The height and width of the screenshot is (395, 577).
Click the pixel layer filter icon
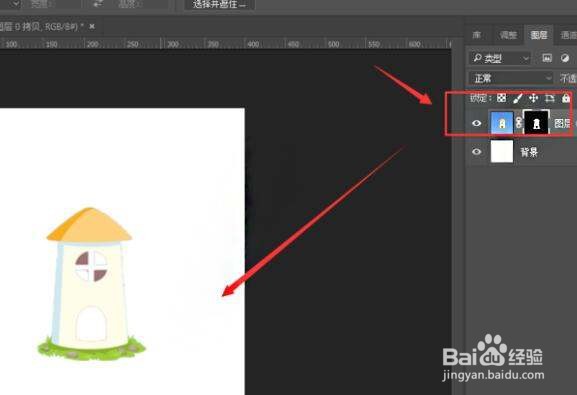(x=547, y=58)
